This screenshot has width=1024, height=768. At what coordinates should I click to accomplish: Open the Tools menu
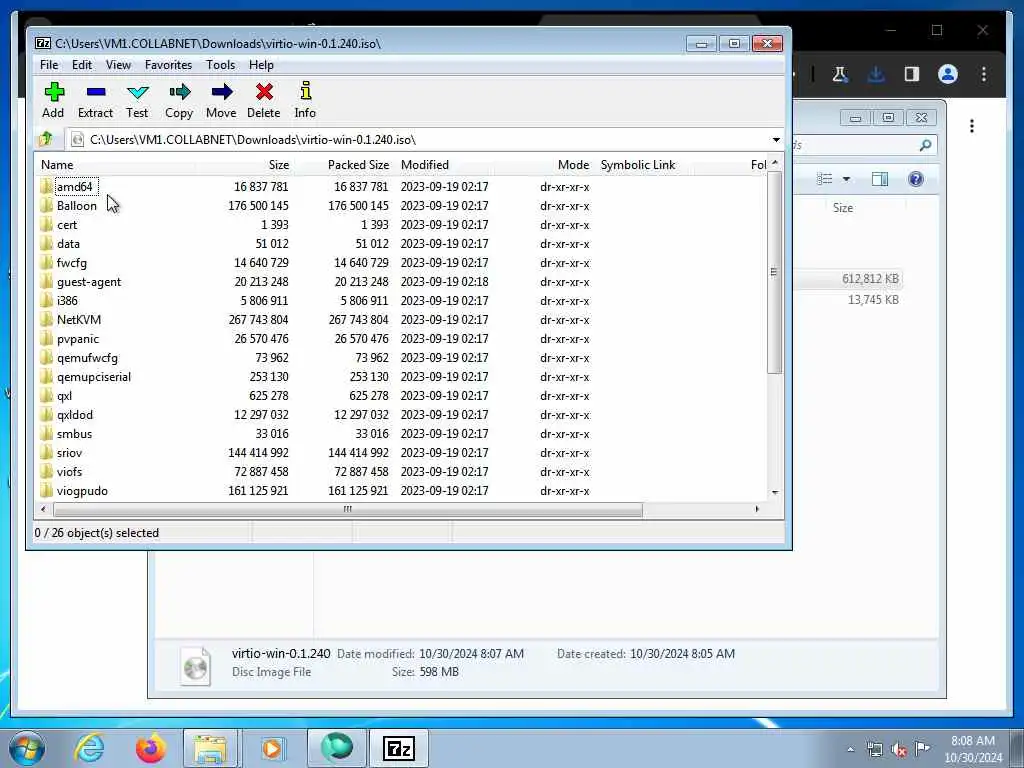pyautogui.click(x=220, y=65)
